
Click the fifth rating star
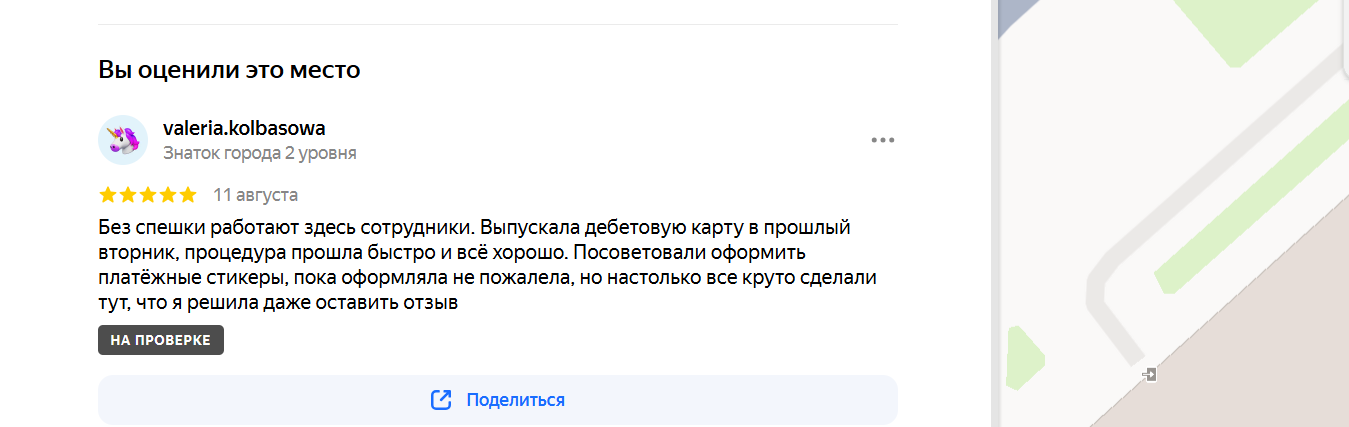pyautogui.click(x=188, y=194)
